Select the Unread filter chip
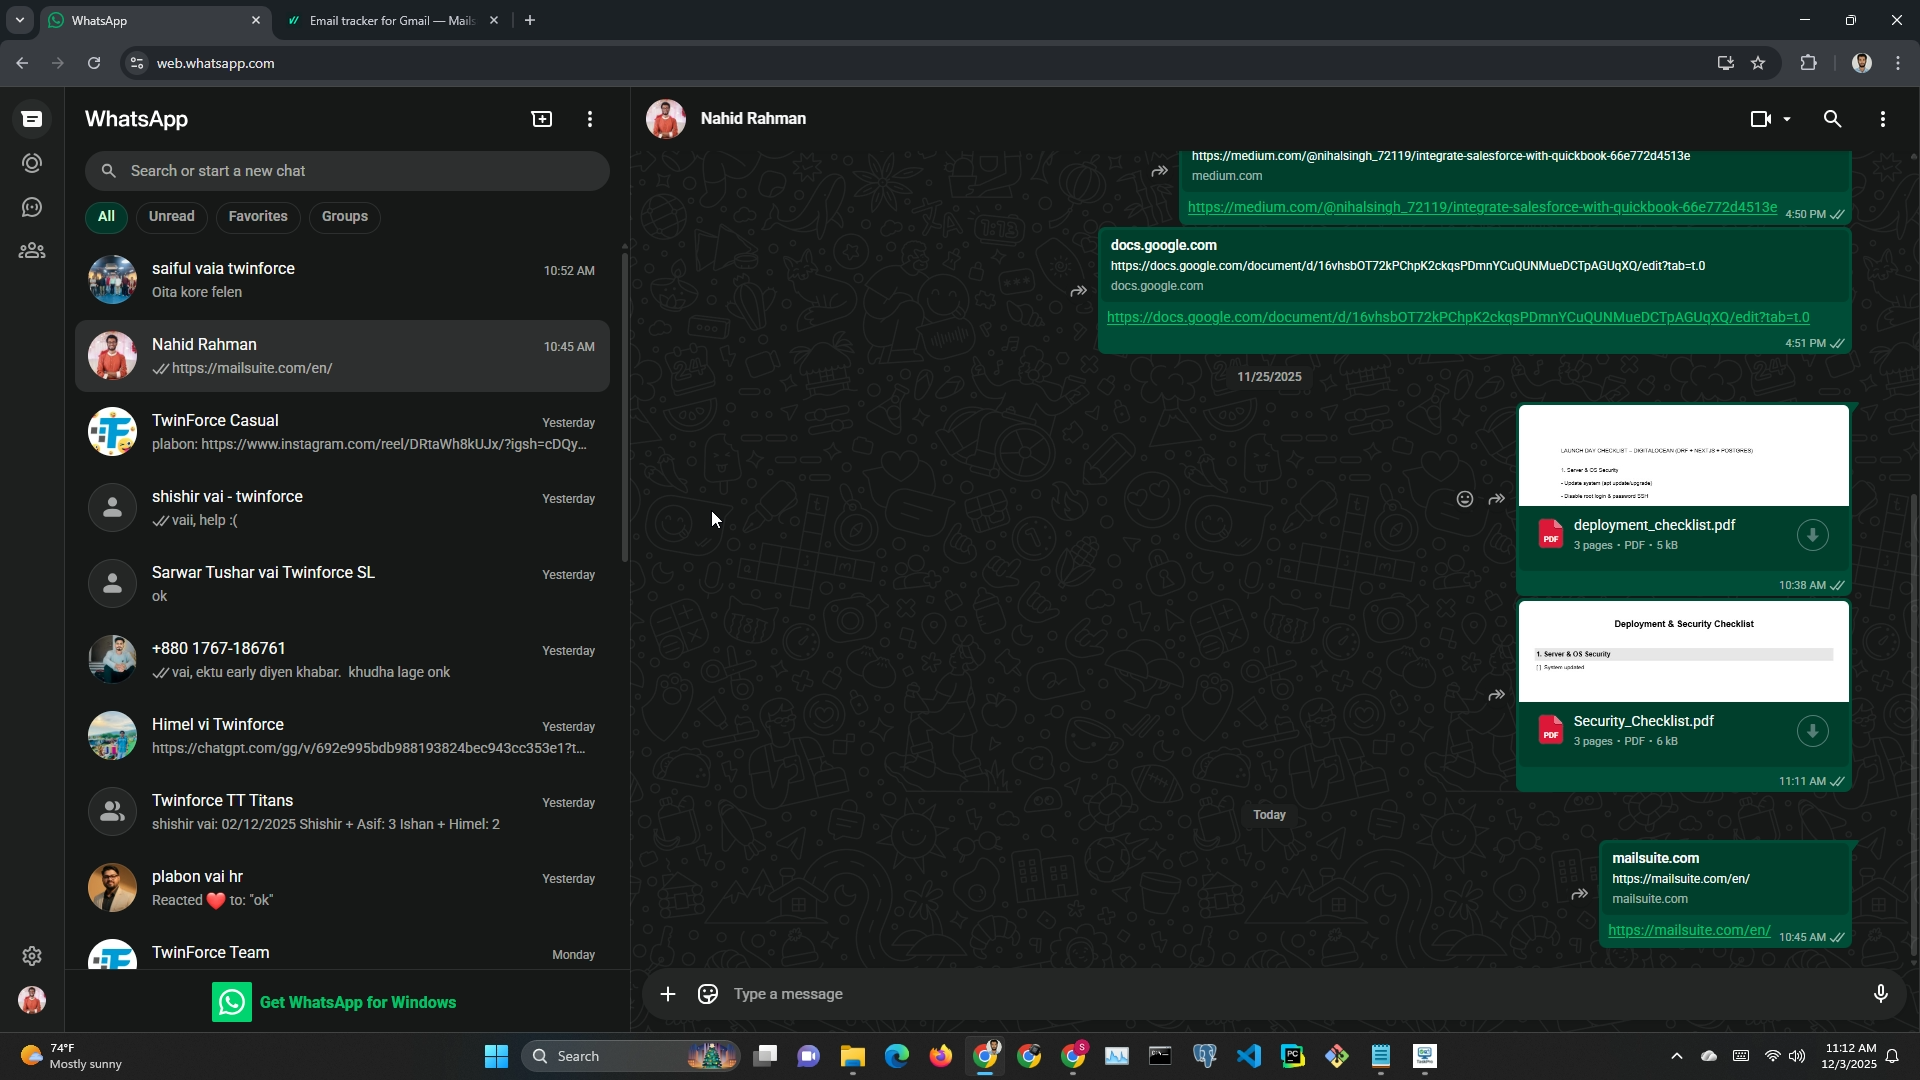The width and height of the screenshot is (1920, 1080). tap(172, 216)
